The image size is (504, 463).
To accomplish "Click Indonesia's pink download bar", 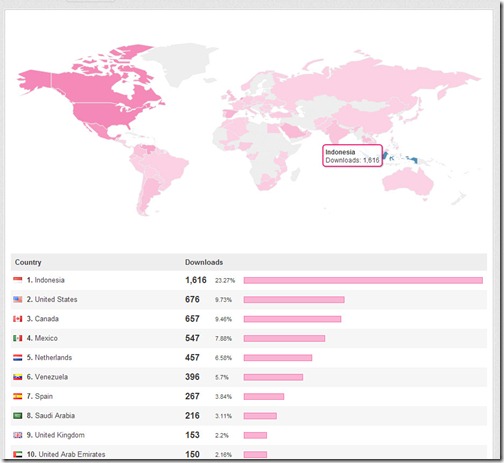I will (x=363, y=280).
